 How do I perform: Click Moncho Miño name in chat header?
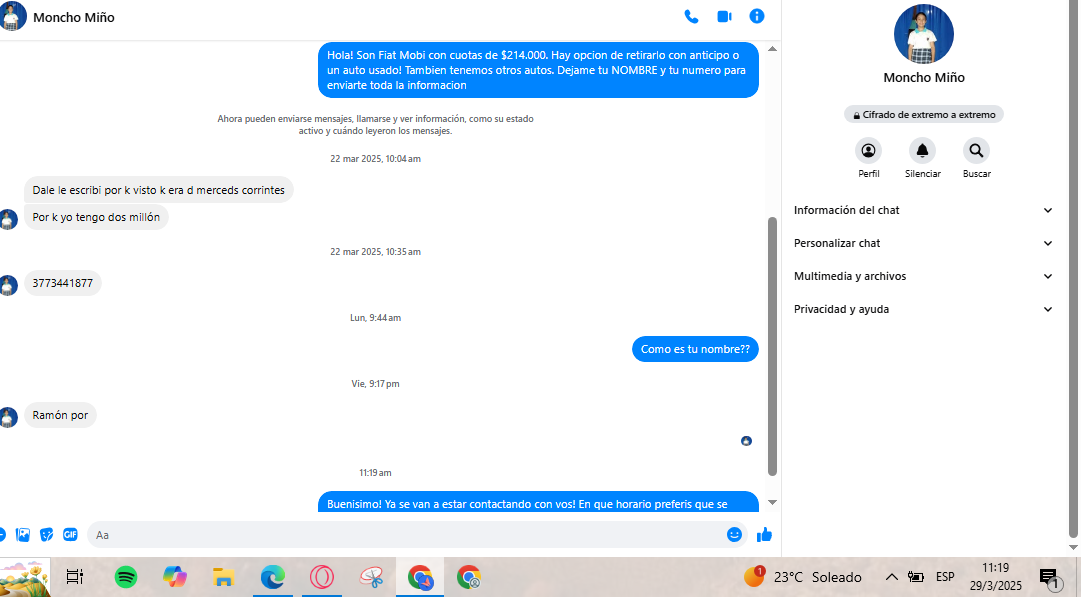point(74,17)
